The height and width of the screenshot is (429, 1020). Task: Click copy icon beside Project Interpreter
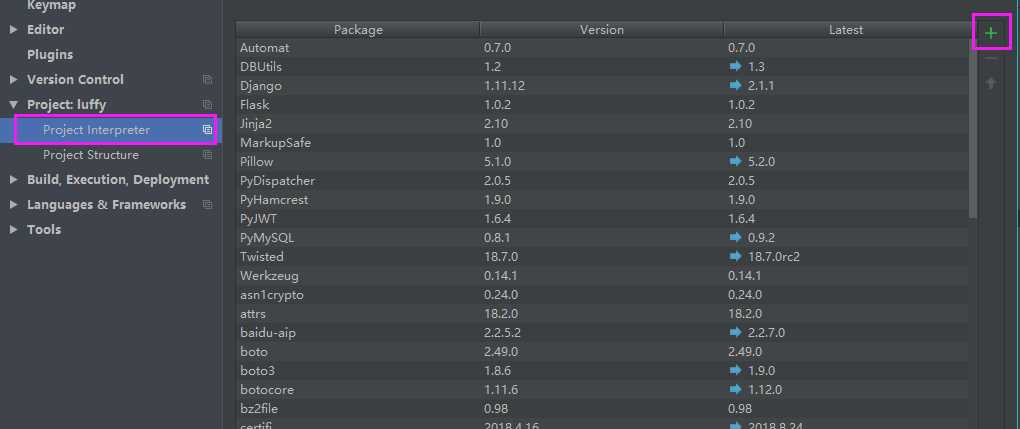pos(207,130)
